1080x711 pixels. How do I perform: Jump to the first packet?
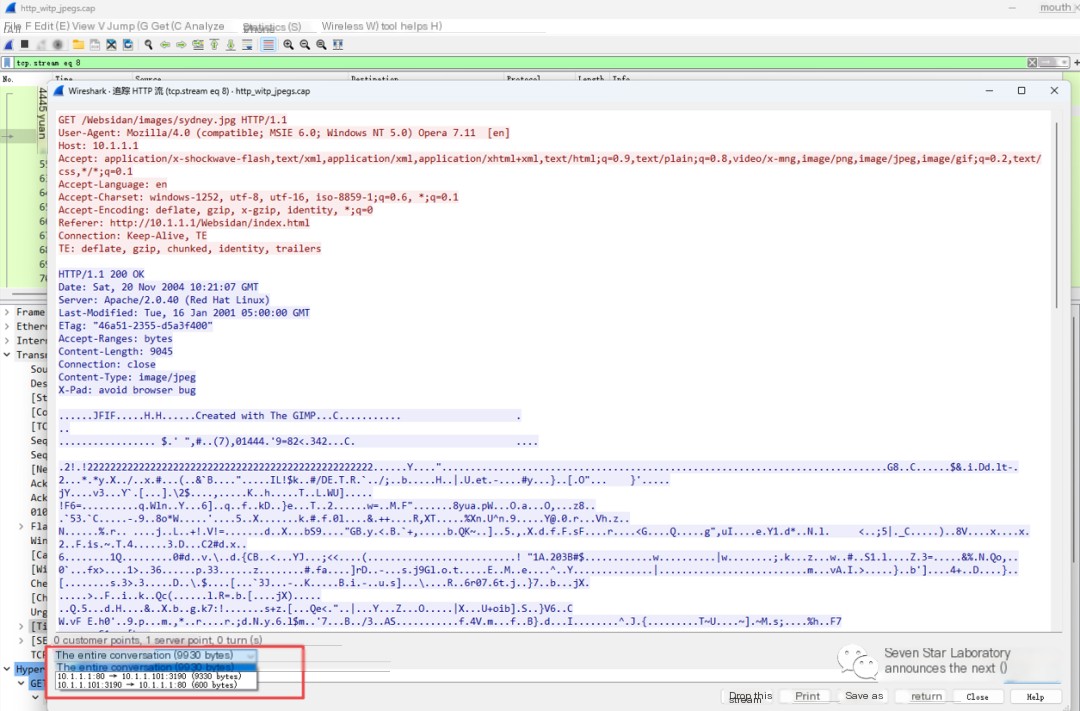214,45
